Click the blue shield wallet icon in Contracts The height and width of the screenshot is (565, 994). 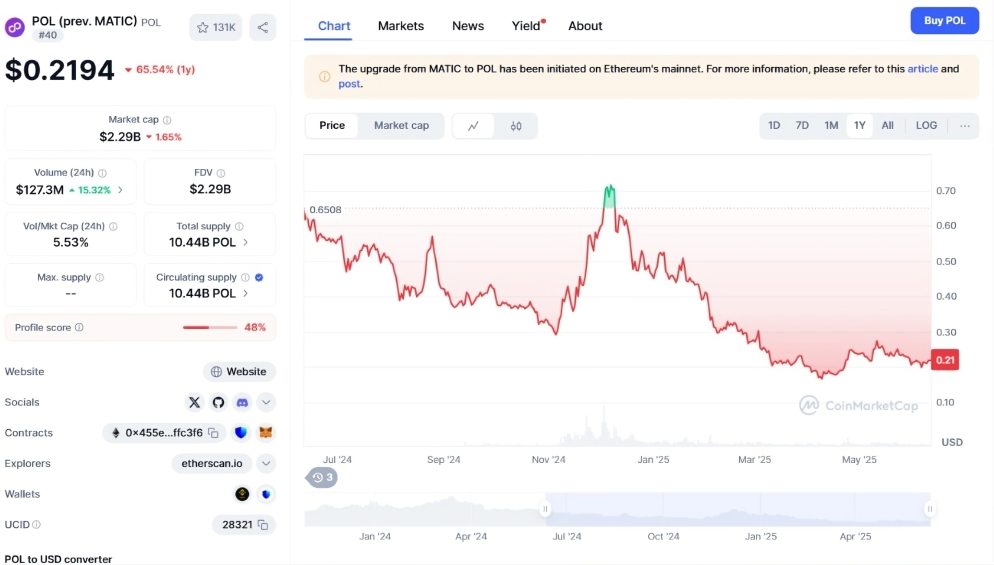(241, 432)
